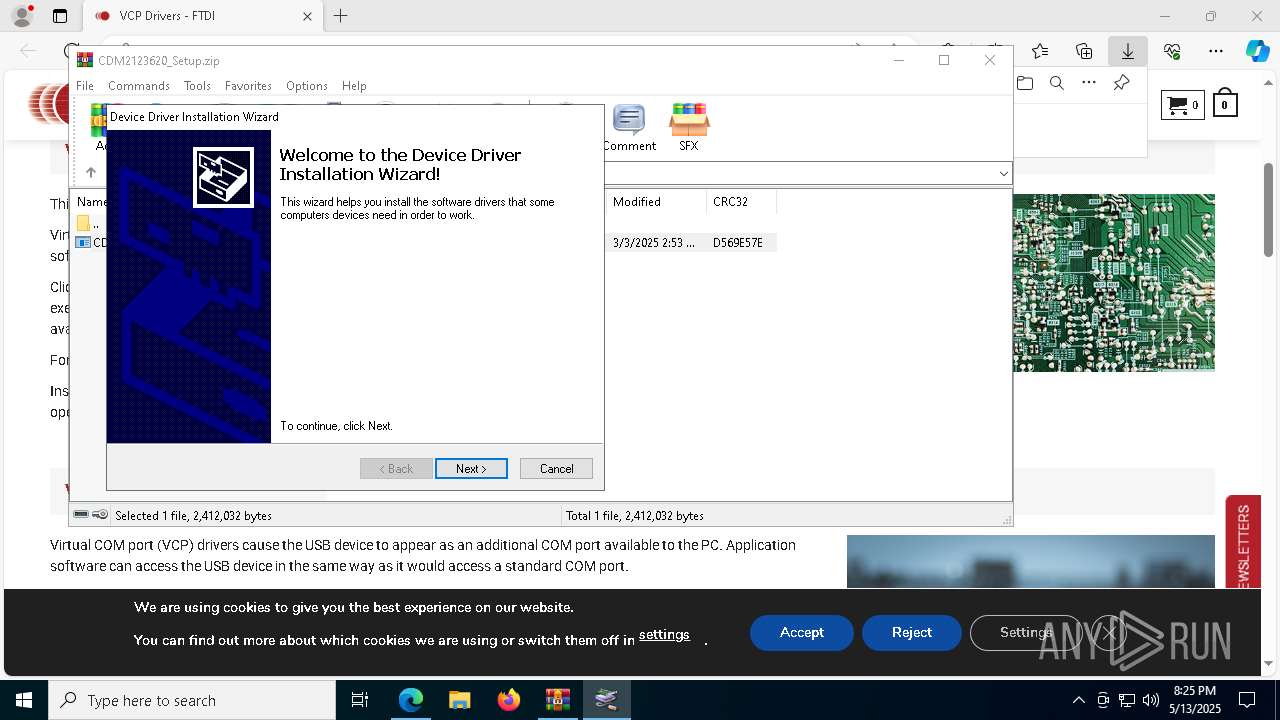Image resolution: width=1280 pixels, height=720 pixels.
Task: Open the notification center
Action: [1247, 700]
